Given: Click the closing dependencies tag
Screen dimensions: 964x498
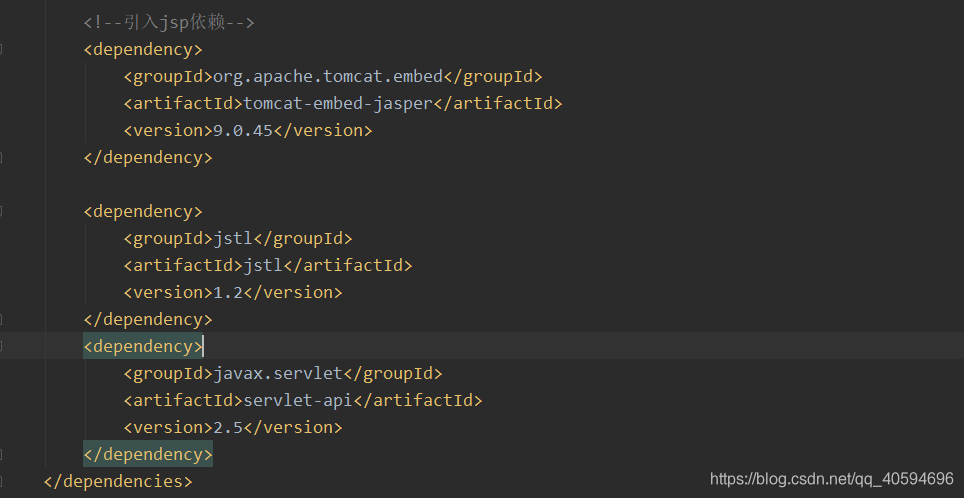Looking at the screenshot, I should (x=118, y=481).
